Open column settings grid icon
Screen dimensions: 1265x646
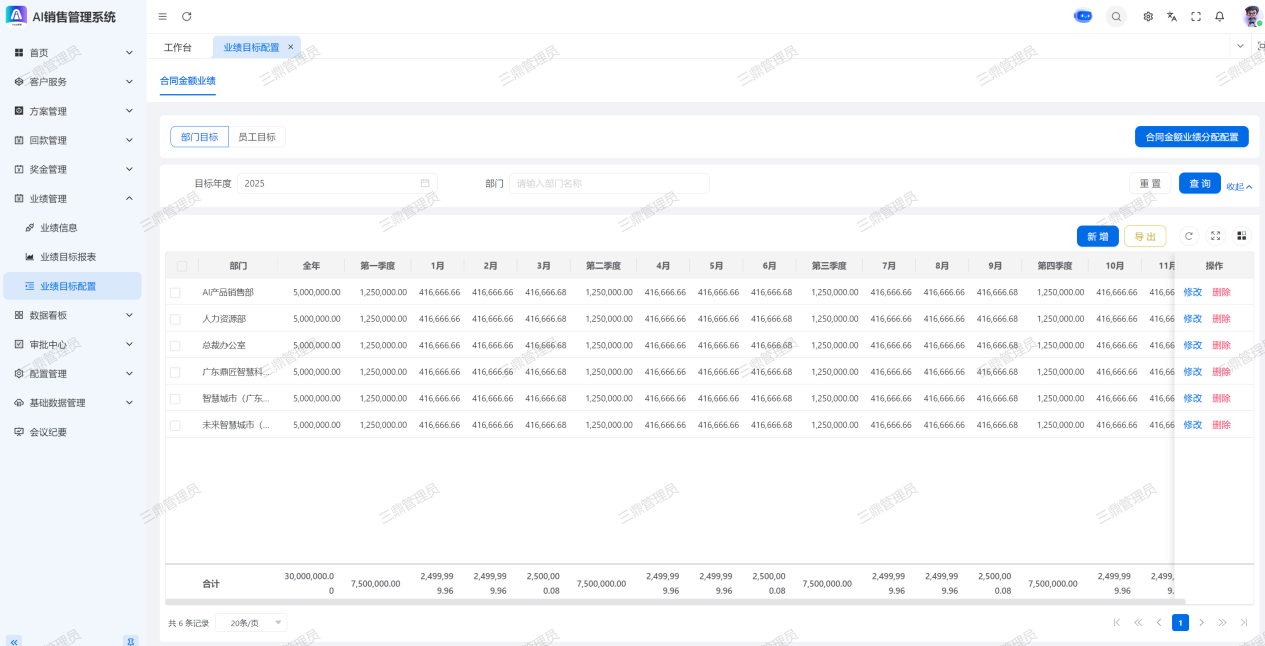[1242, 236]
